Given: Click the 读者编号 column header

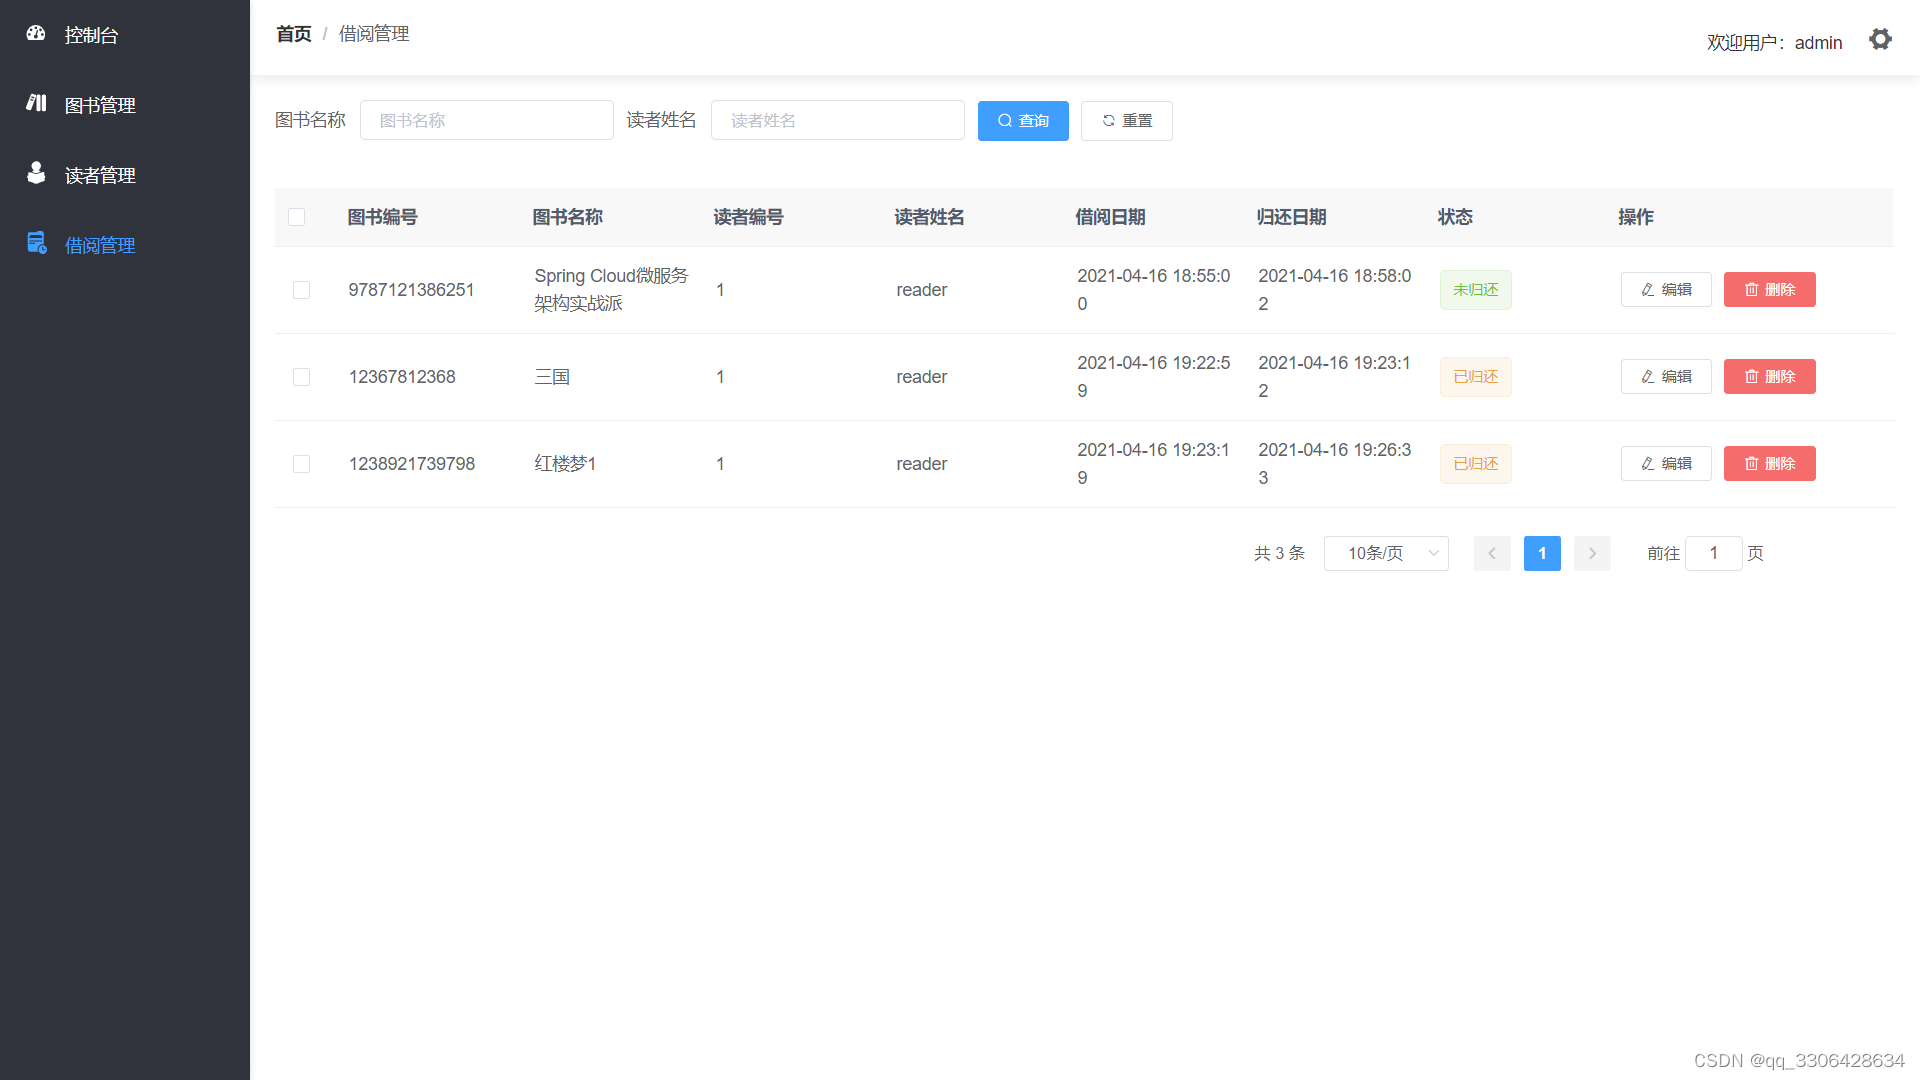Looking at the screenshot, I should 748,217.
